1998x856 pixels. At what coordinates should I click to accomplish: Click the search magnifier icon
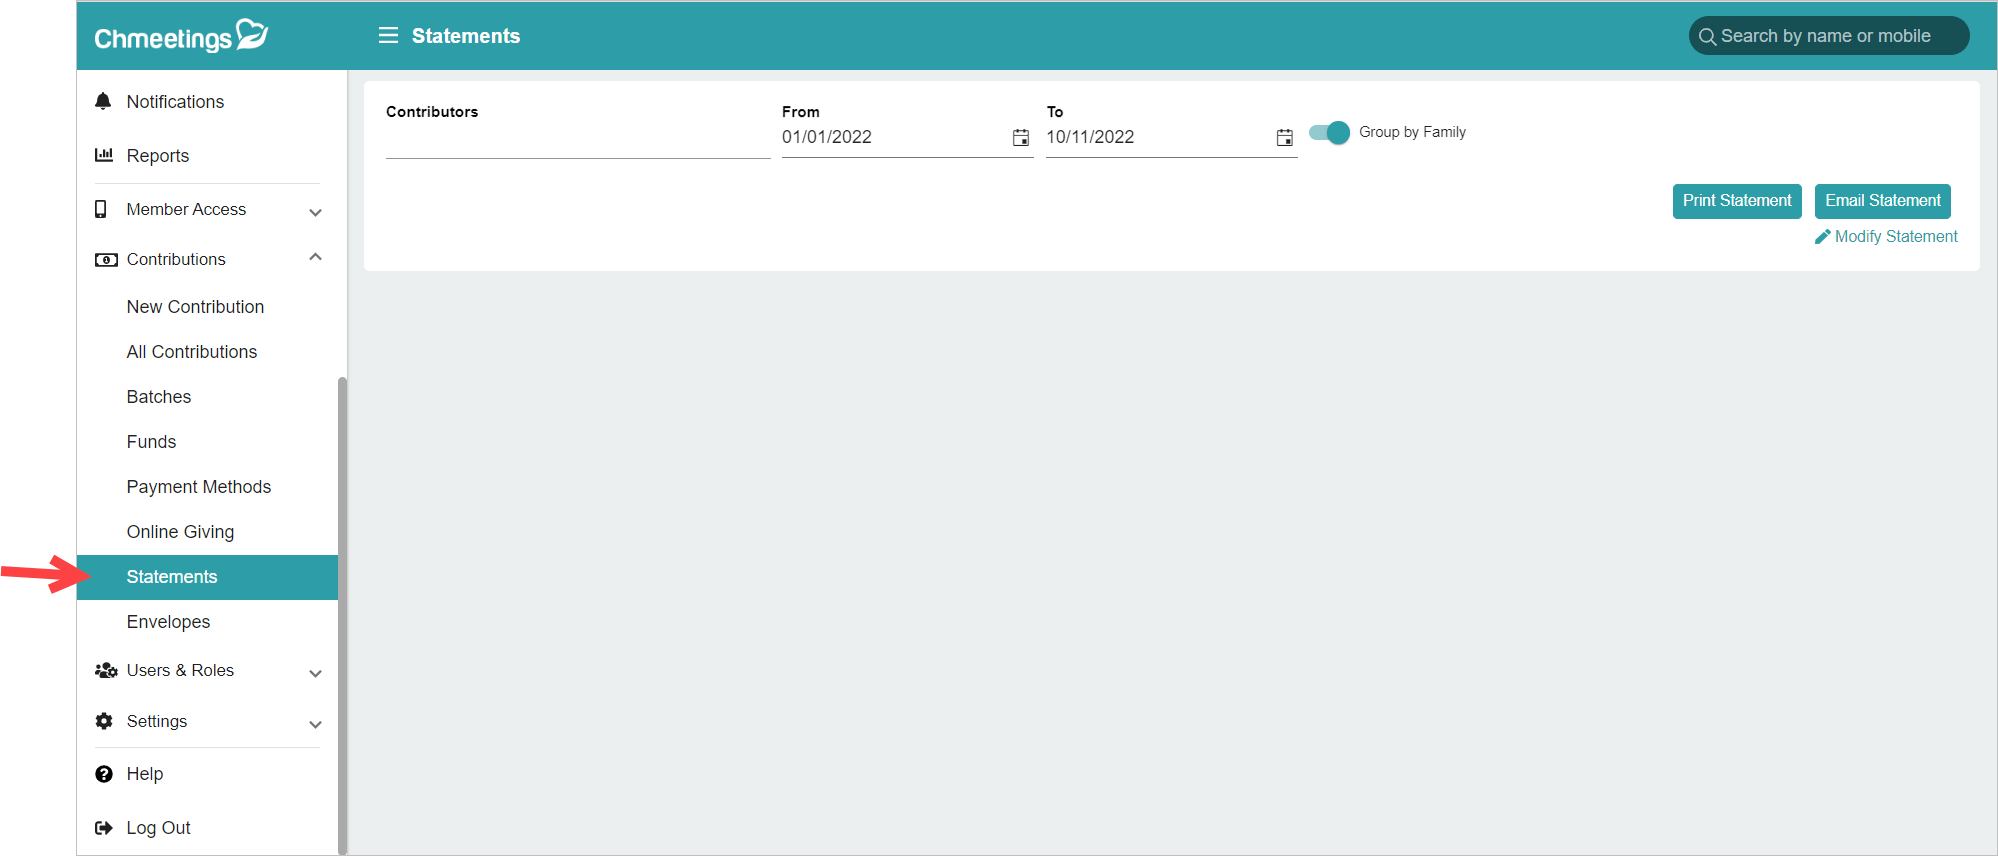(x=1707, y=37)
